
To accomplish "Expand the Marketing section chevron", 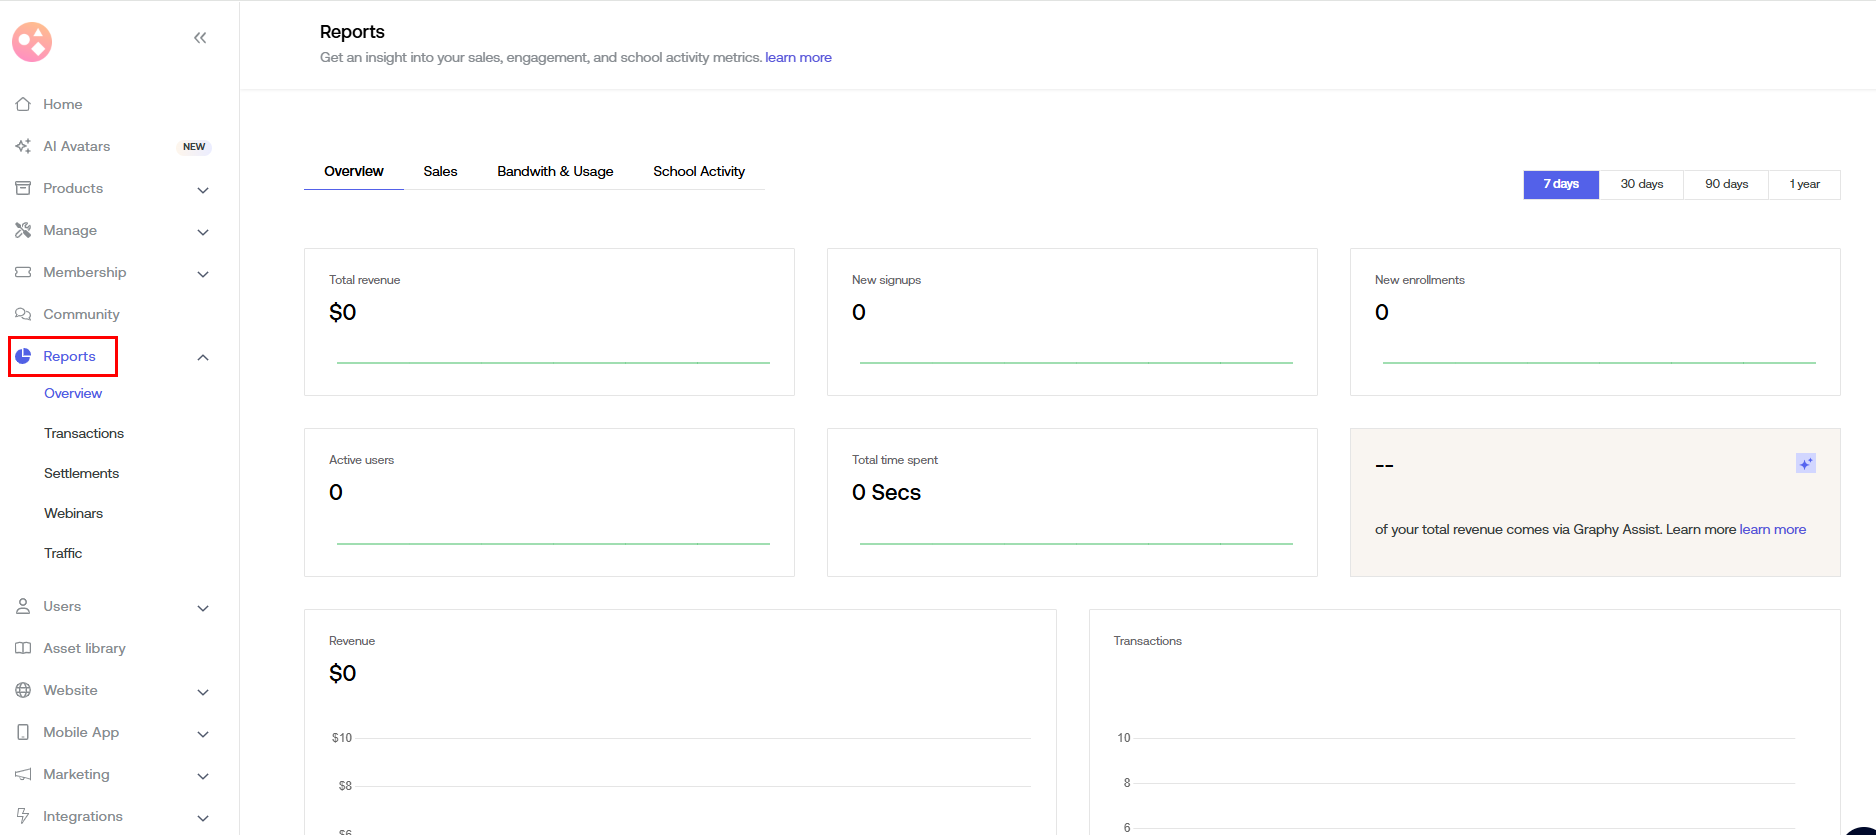I will (203, 776).
